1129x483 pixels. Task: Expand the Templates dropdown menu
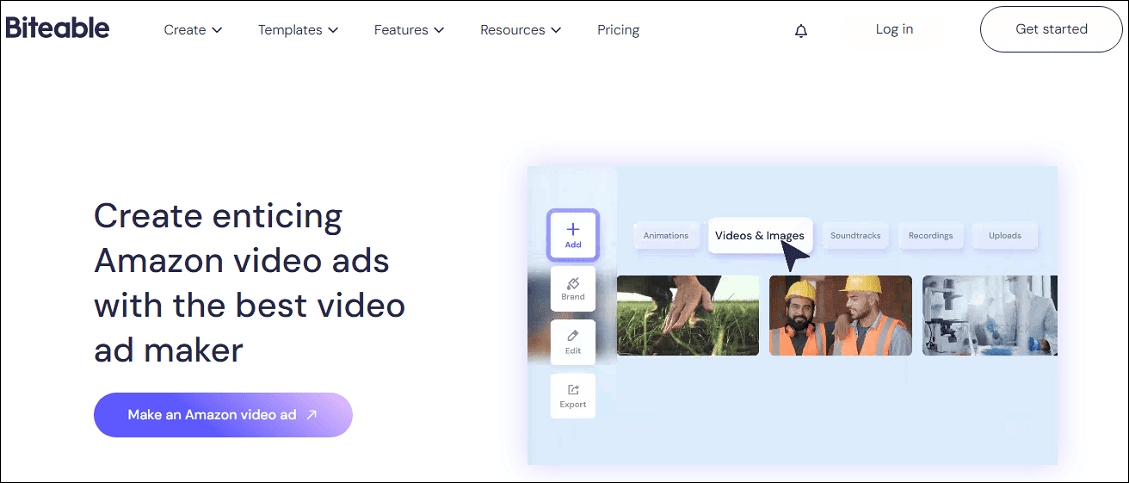tap(298, 30)
